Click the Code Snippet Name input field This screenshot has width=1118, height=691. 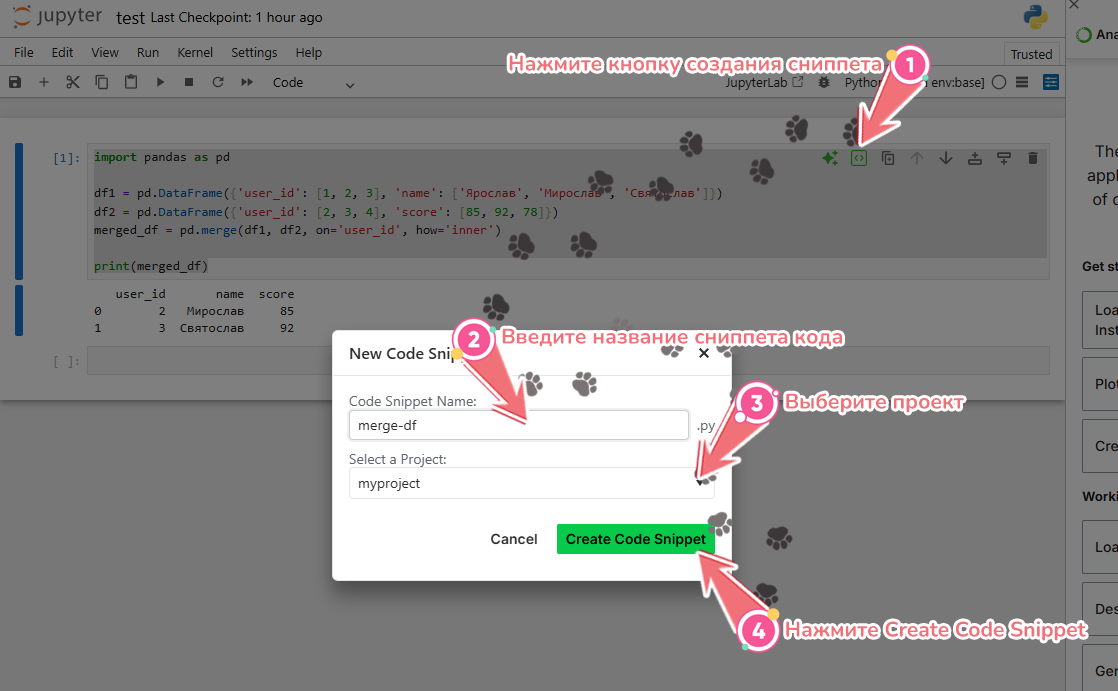(518, 425)
